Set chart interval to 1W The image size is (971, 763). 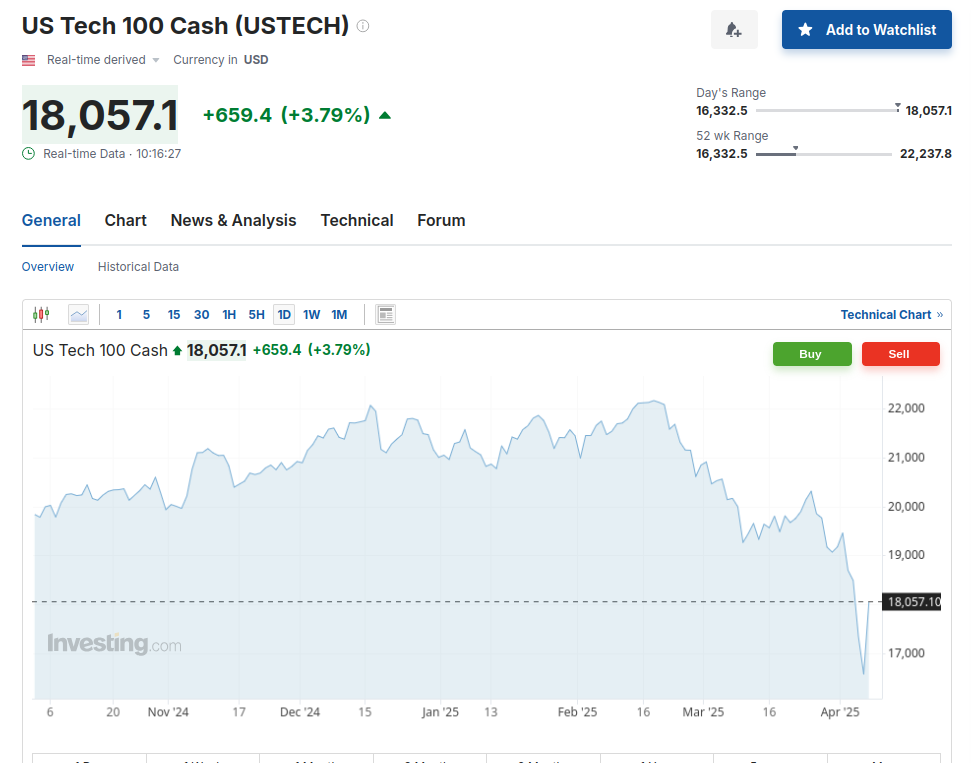coord(311,315)
